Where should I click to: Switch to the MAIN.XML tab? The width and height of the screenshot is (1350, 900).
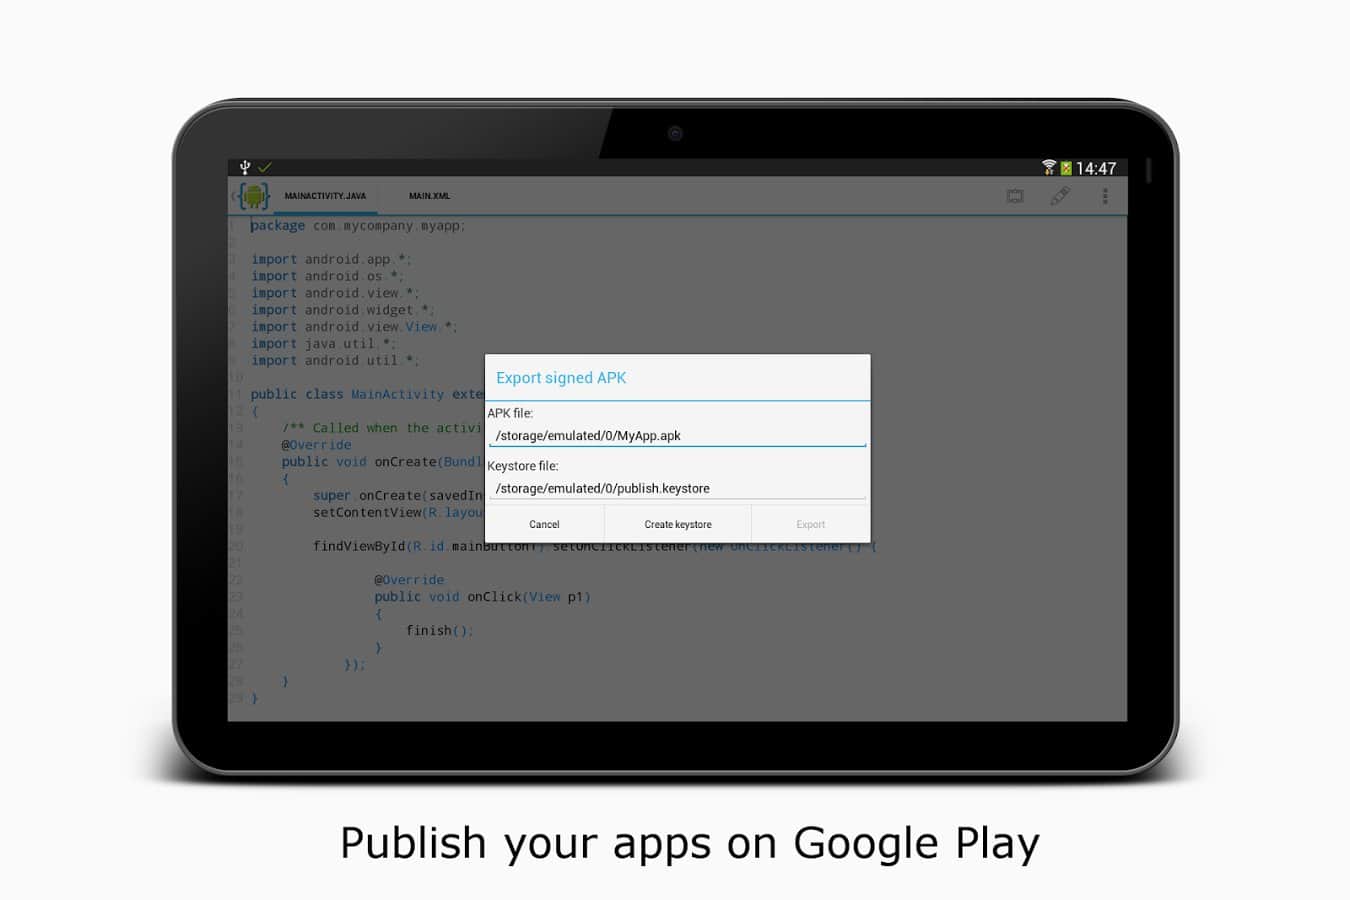429,196
